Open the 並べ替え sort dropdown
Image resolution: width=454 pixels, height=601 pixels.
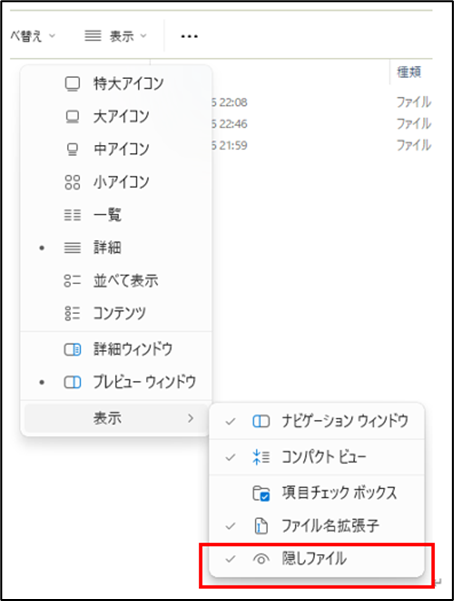(x=33, y=36)
